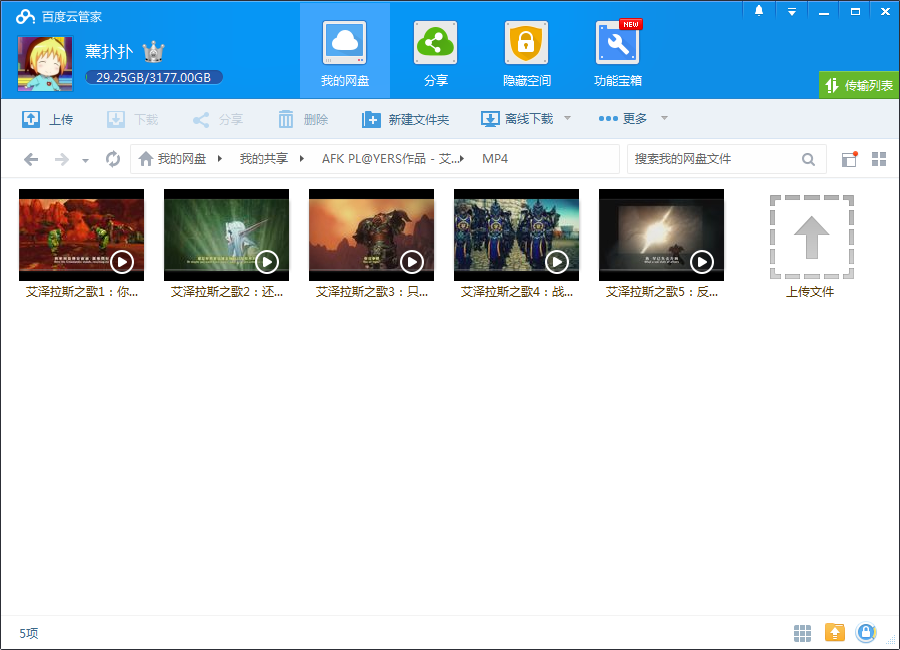
Task: Switch to large icon grid view top right
Action: pyautogui.click(x=878, y=158)
